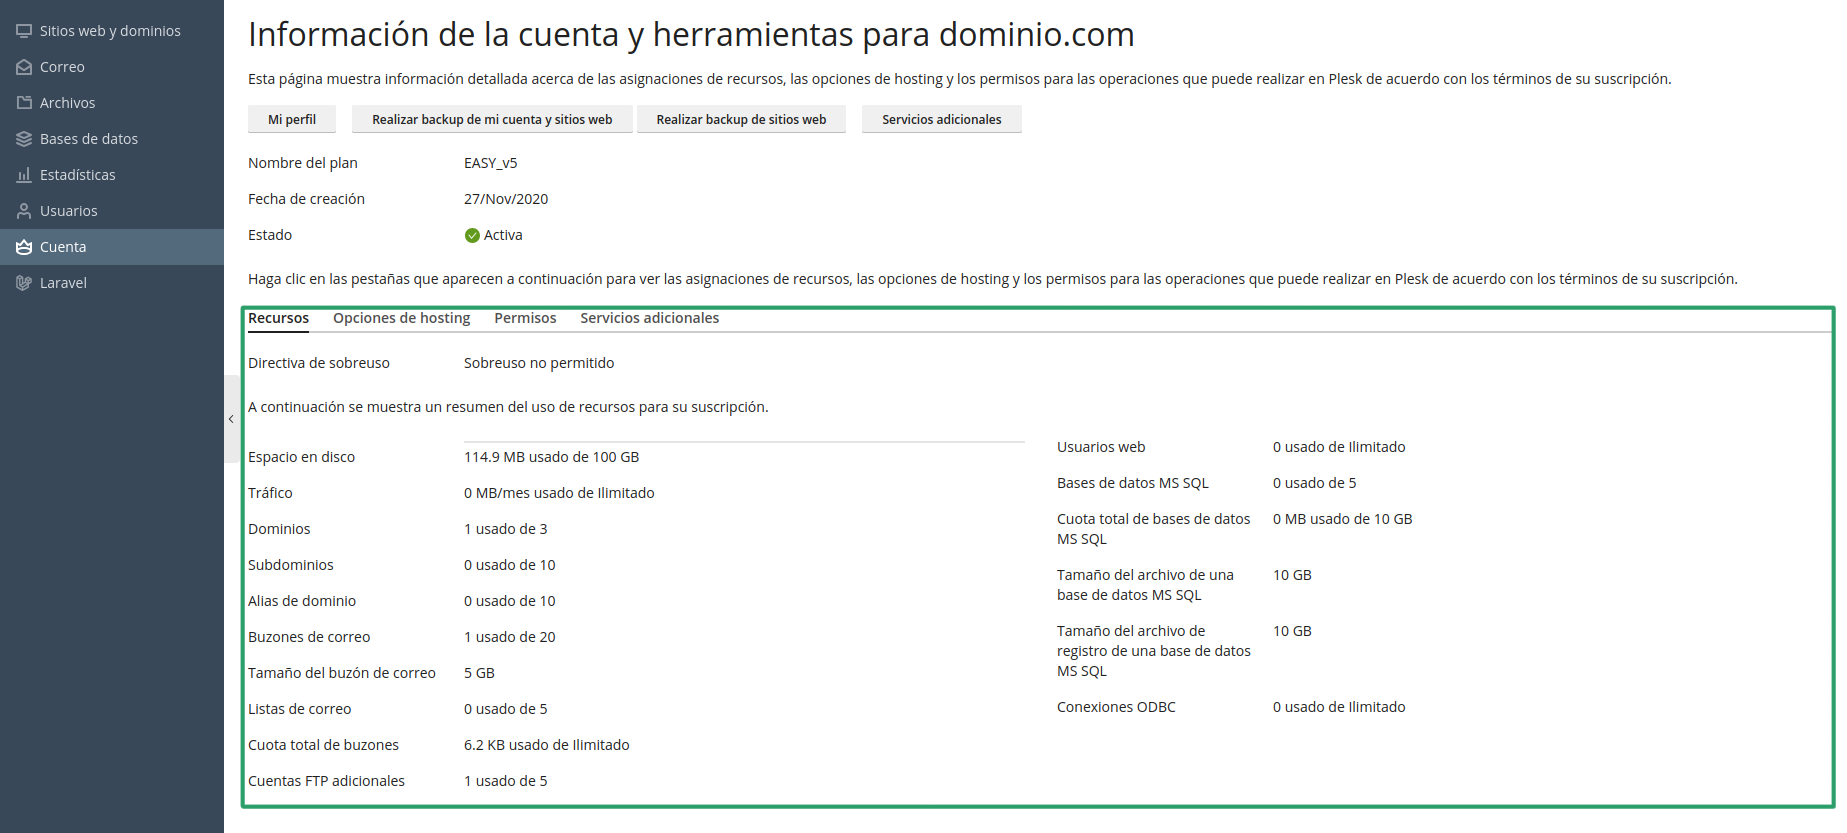Click the Correo envelope icon
The width and height of the screenshot is (1847, 833).
tap(24, 67)
